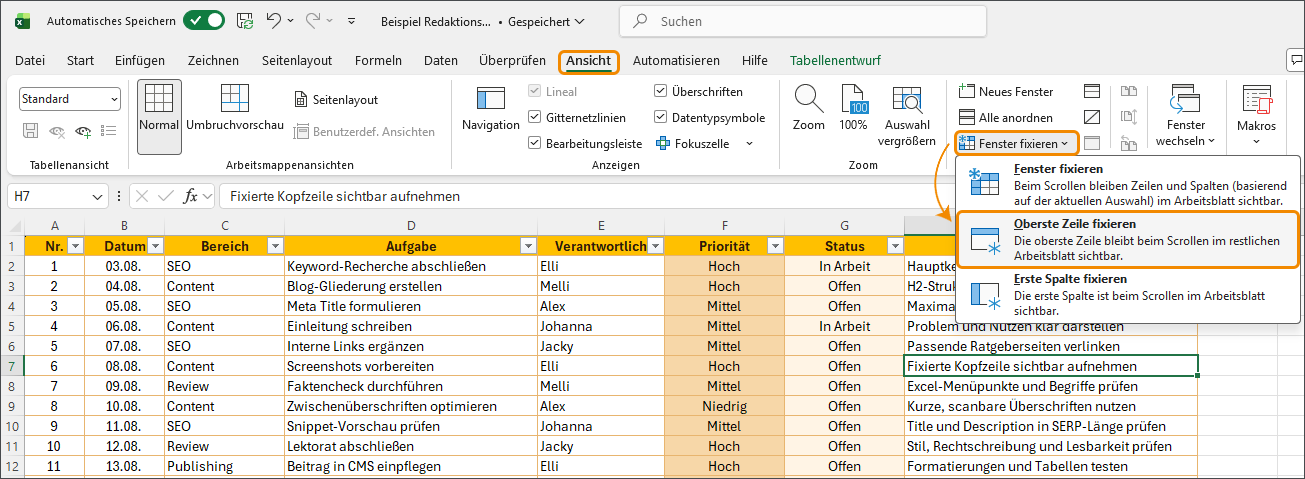Select the cell 'Keyword-Recherche abschließen'
1305x479 pixels.
pos(411,267)
